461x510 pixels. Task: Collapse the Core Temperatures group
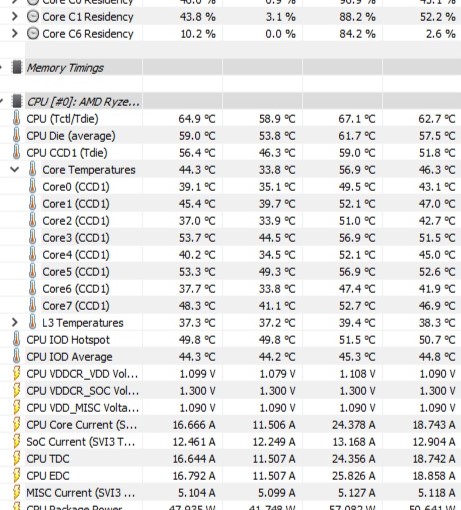(14, 169)
